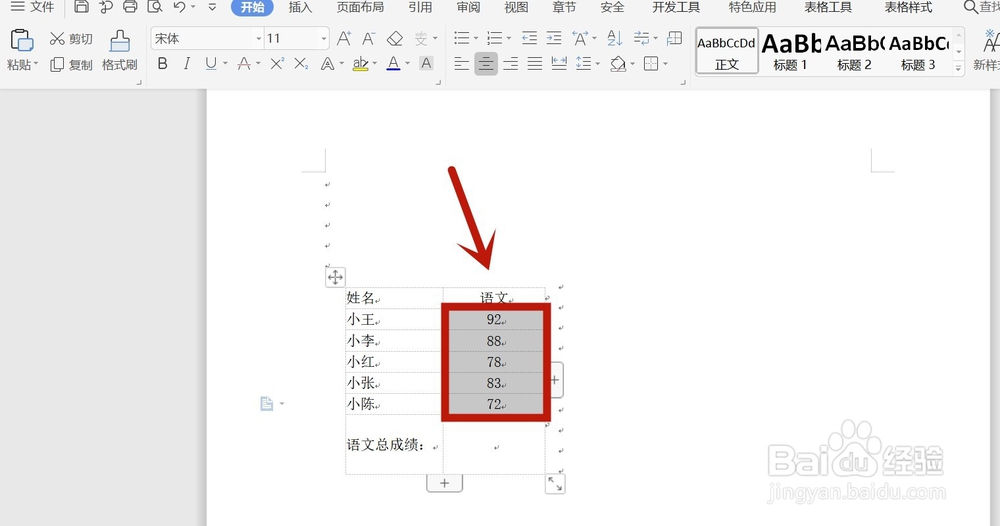Select the 标题 2 style
Screen dimensions: 1000x526
coord(854,51)
